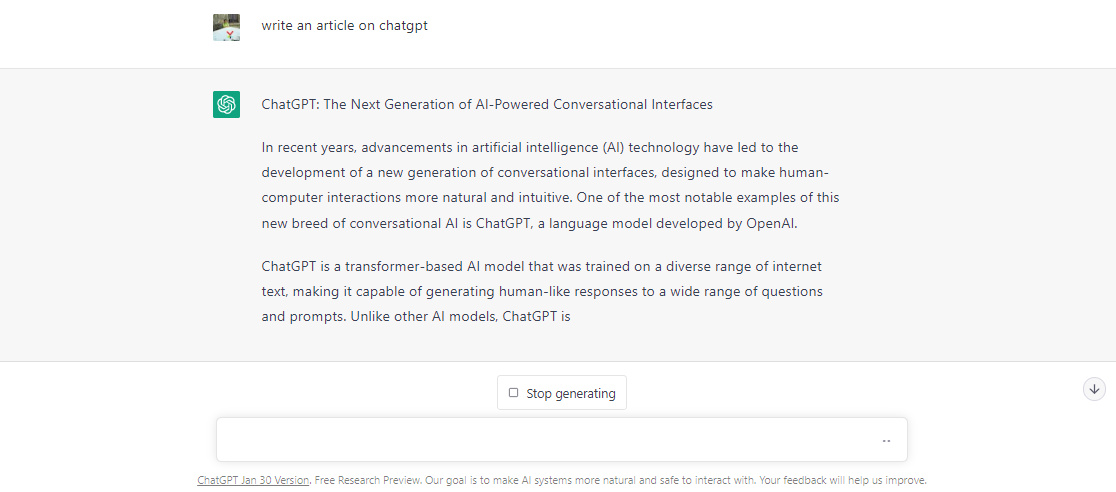Image resolution: width=1116 pixels, height=492 pixels.
Task: Click the user profile avatar picture
Action: pyautogui.click(x=226, y=27)
